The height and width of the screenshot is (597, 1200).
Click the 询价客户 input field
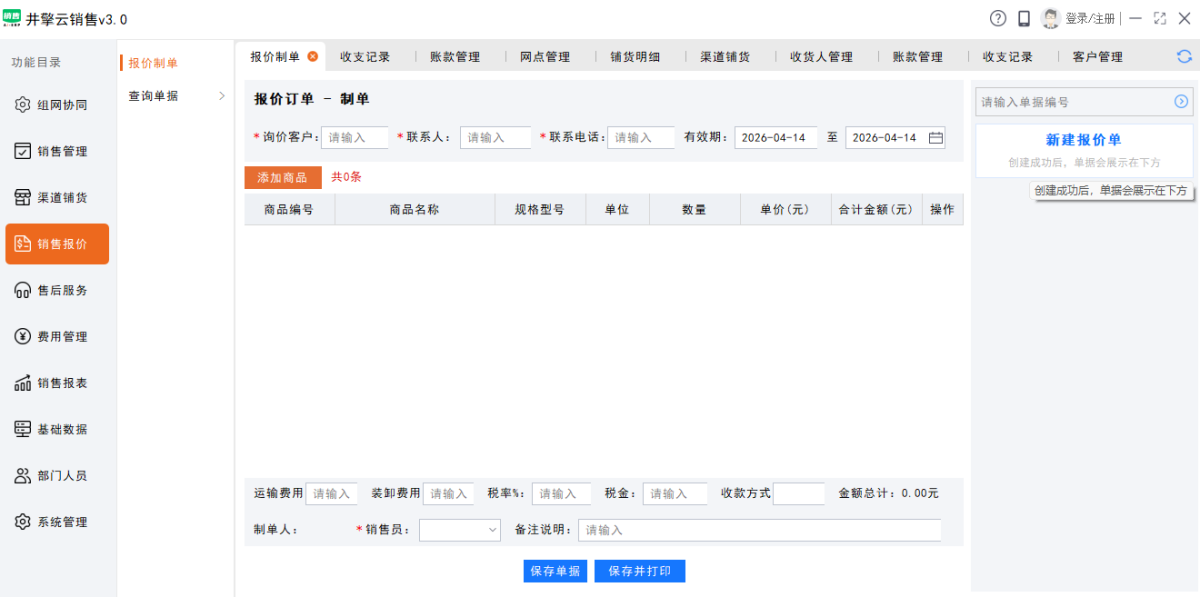354,138
